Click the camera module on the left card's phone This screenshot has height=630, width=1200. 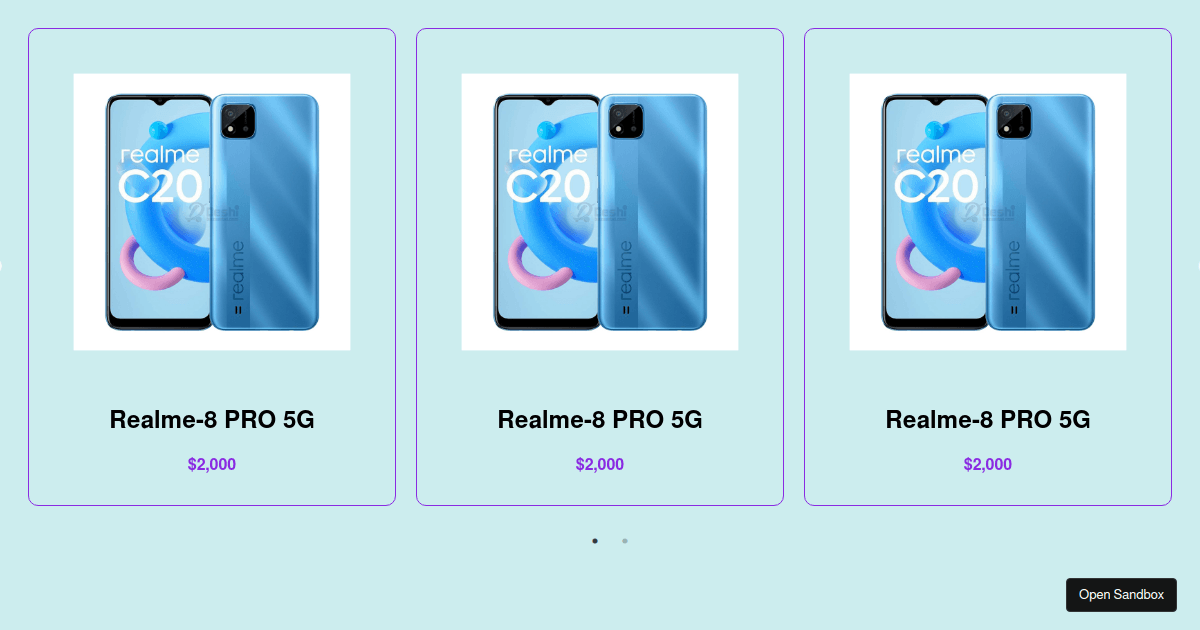238,121
